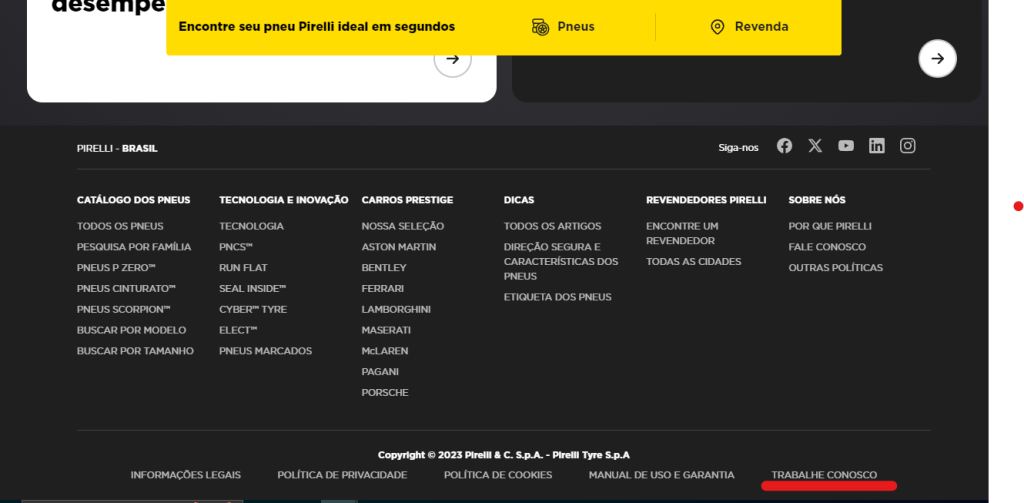Click the Carros Prestige heading
1024x503 pixels.
click(x=408, y=200)
